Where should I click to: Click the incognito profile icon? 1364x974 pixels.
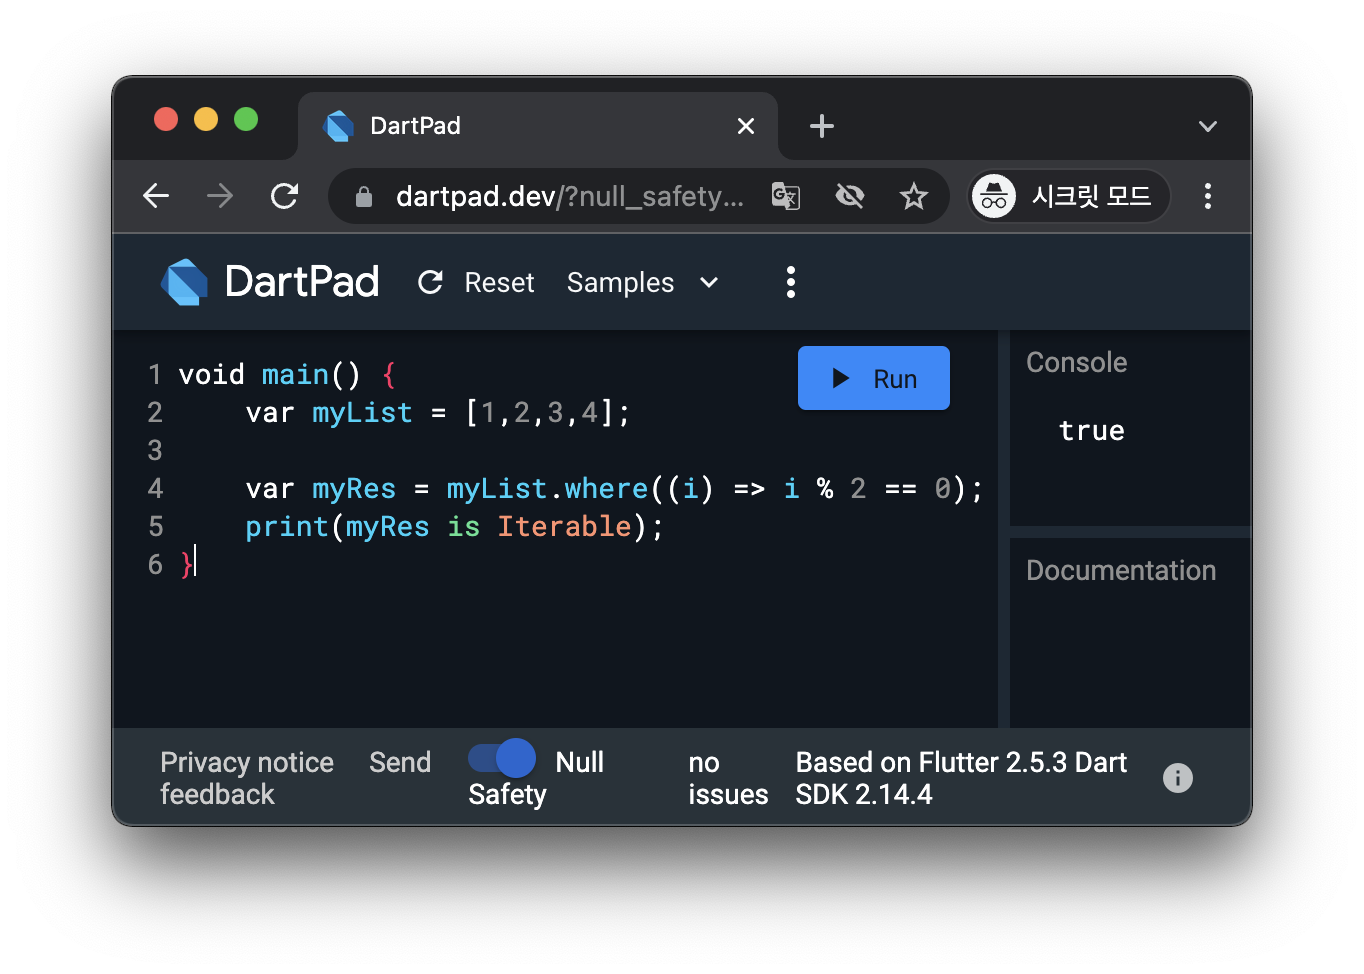pos(994,196)
